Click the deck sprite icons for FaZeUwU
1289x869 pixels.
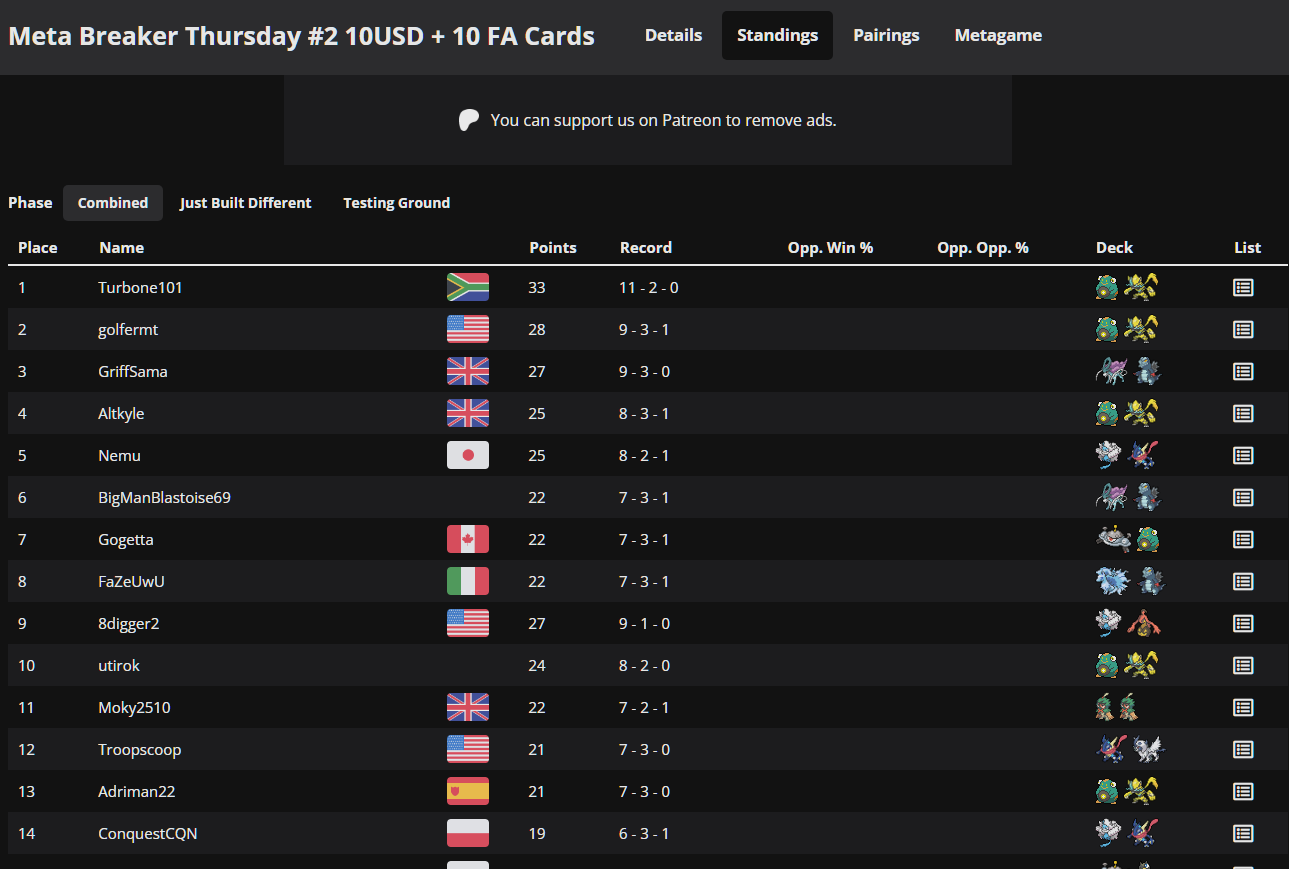(x=1130, y=581)
